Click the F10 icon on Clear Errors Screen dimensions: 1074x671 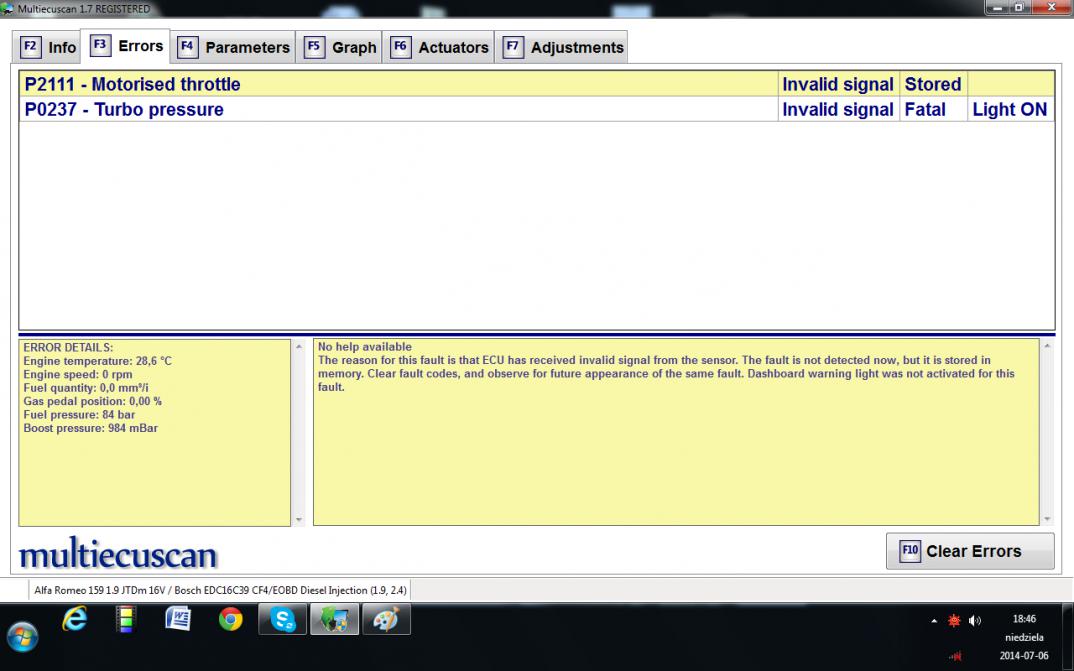[910, 550]
